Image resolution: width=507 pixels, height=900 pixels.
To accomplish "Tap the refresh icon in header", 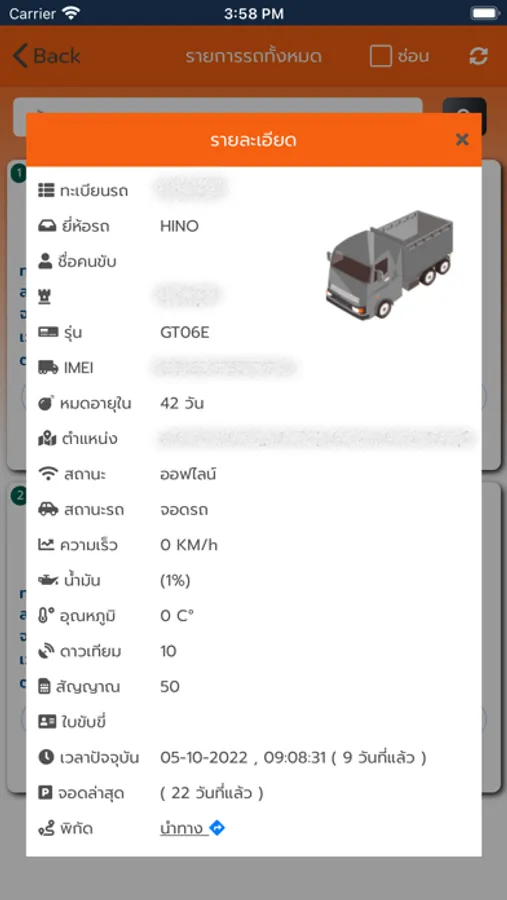I will tap(478, 56).
